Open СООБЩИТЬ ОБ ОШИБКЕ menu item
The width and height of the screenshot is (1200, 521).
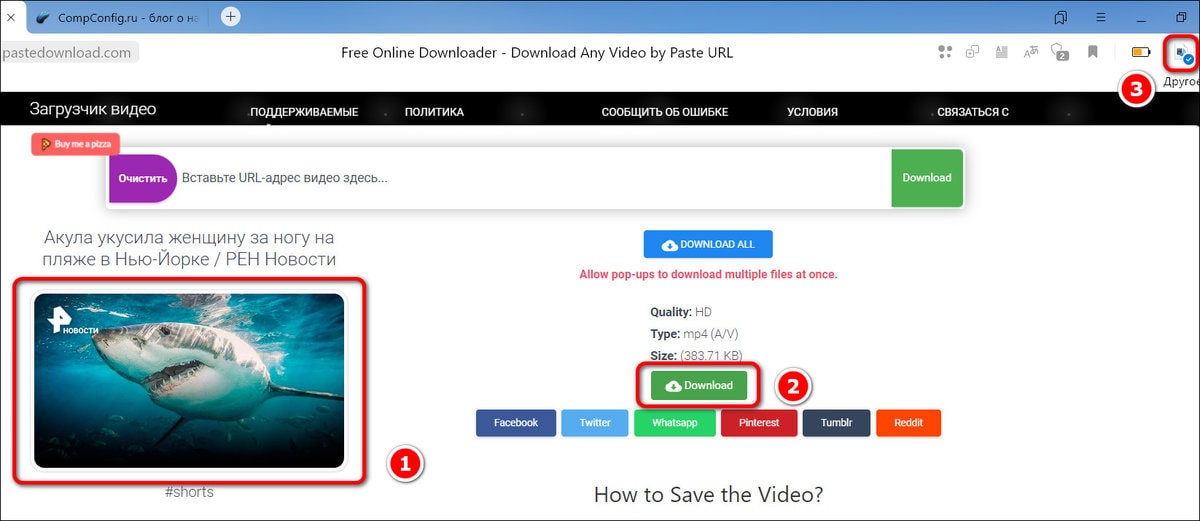coord(664,112)
